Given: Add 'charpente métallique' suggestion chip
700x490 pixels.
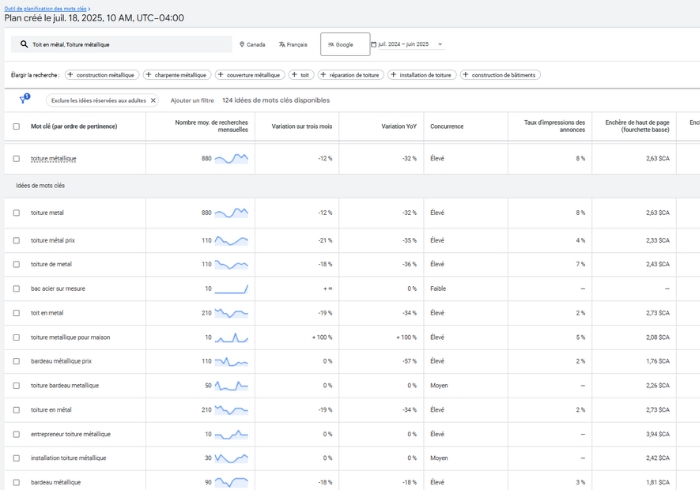Looking at the screenshot, I should point(177,75).
